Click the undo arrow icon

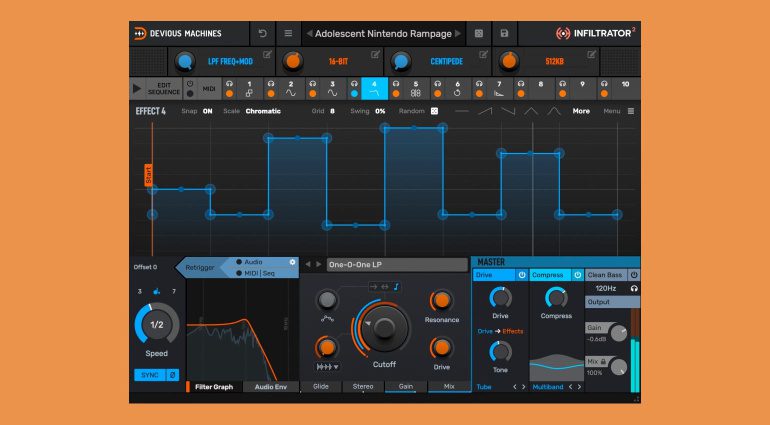click(x=263, y=33)
